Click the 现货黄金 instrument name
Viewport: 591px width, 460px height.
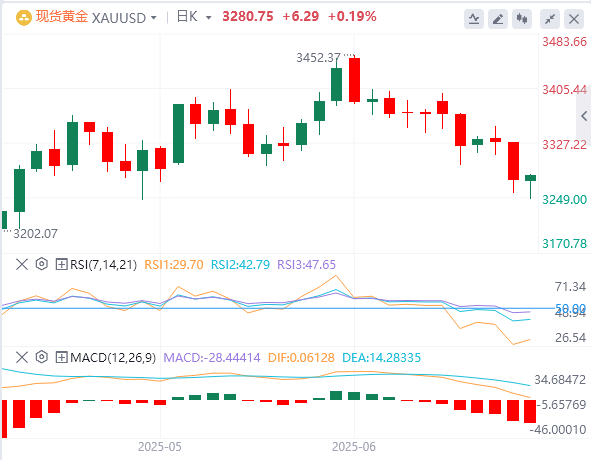click(62, 17)
